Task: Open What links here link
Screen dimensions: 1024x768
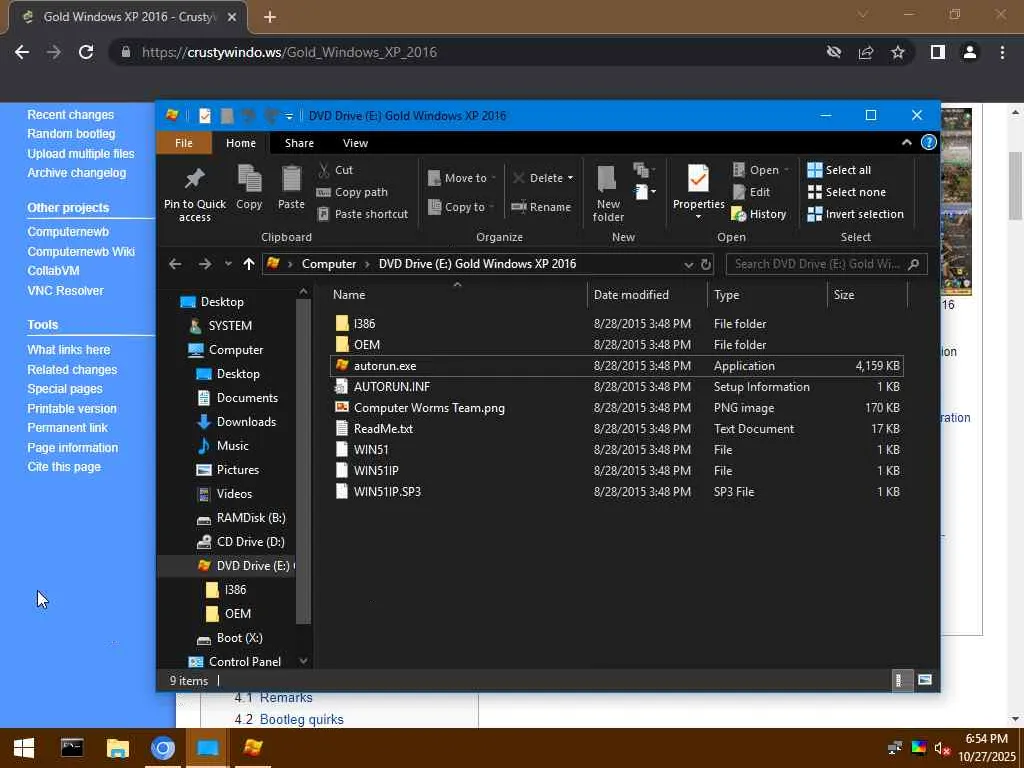Action: (x=69, y=350)
